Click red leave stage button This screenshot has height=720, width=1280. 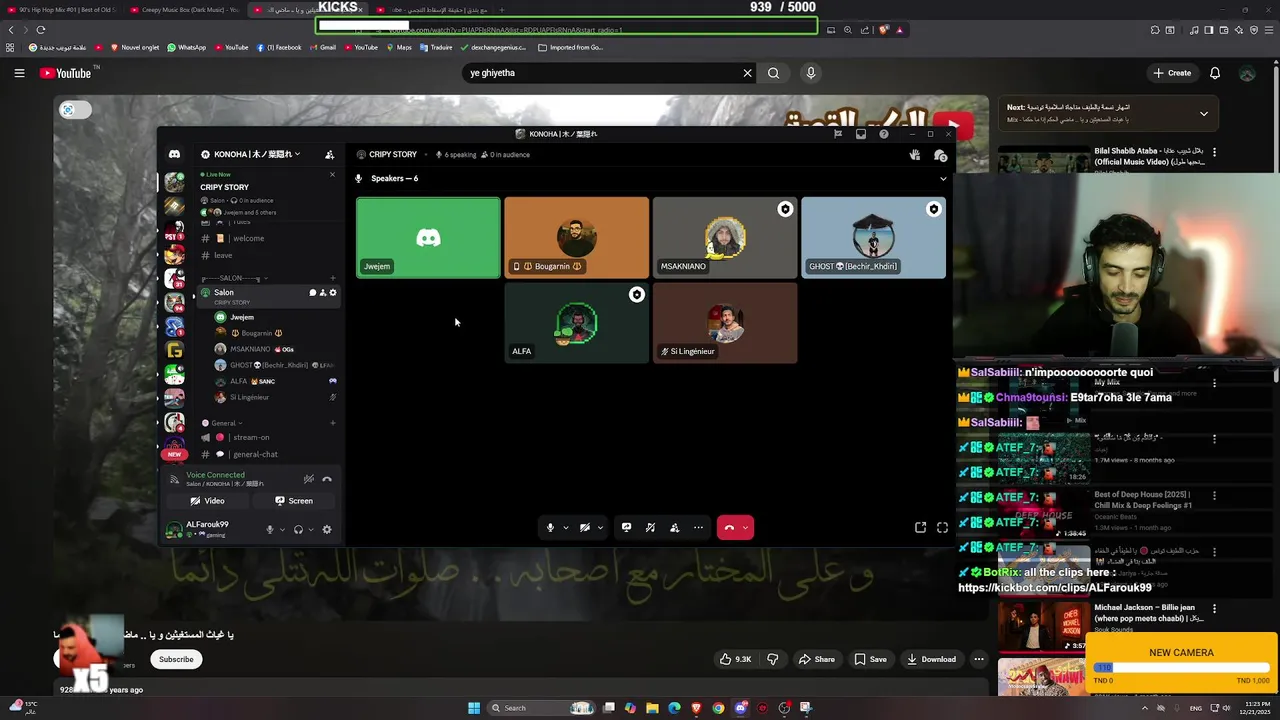[729, 527]
